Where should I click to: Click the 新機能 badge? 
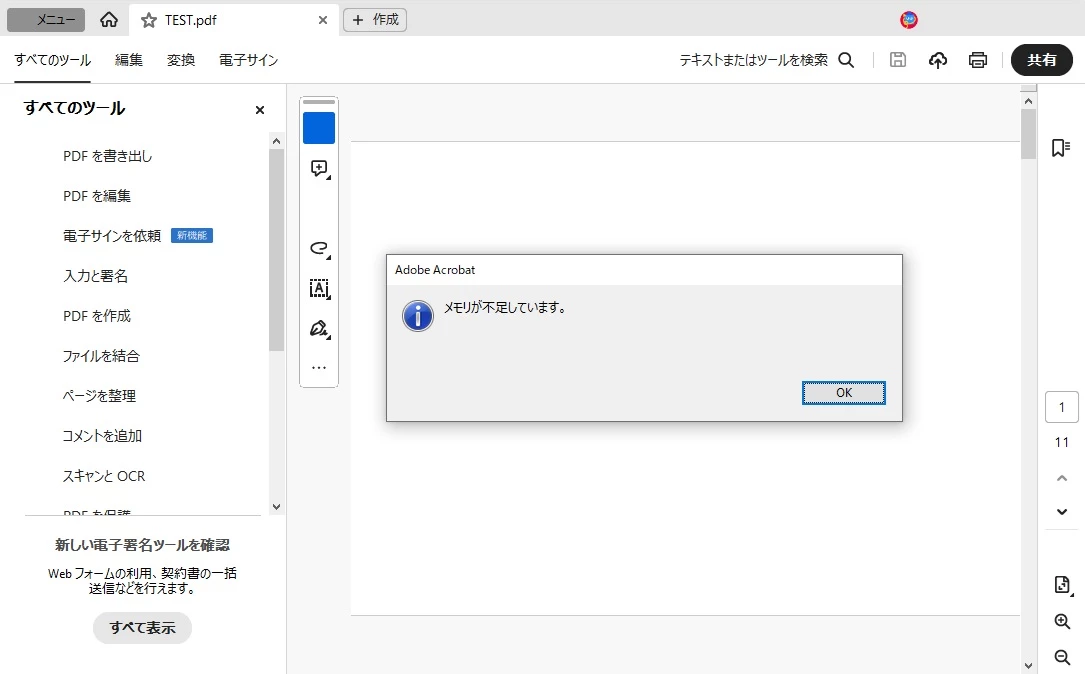[x=192, y=236]
